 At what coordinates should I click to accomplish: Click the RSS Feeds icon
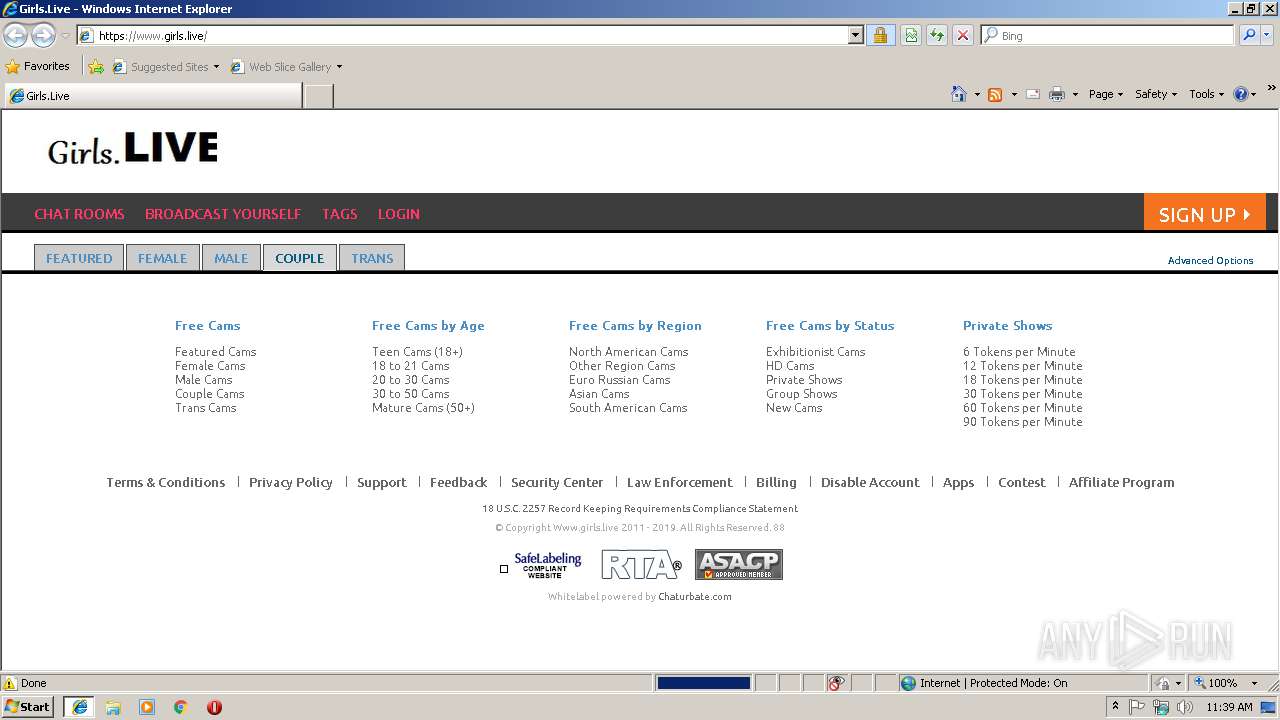995,94
